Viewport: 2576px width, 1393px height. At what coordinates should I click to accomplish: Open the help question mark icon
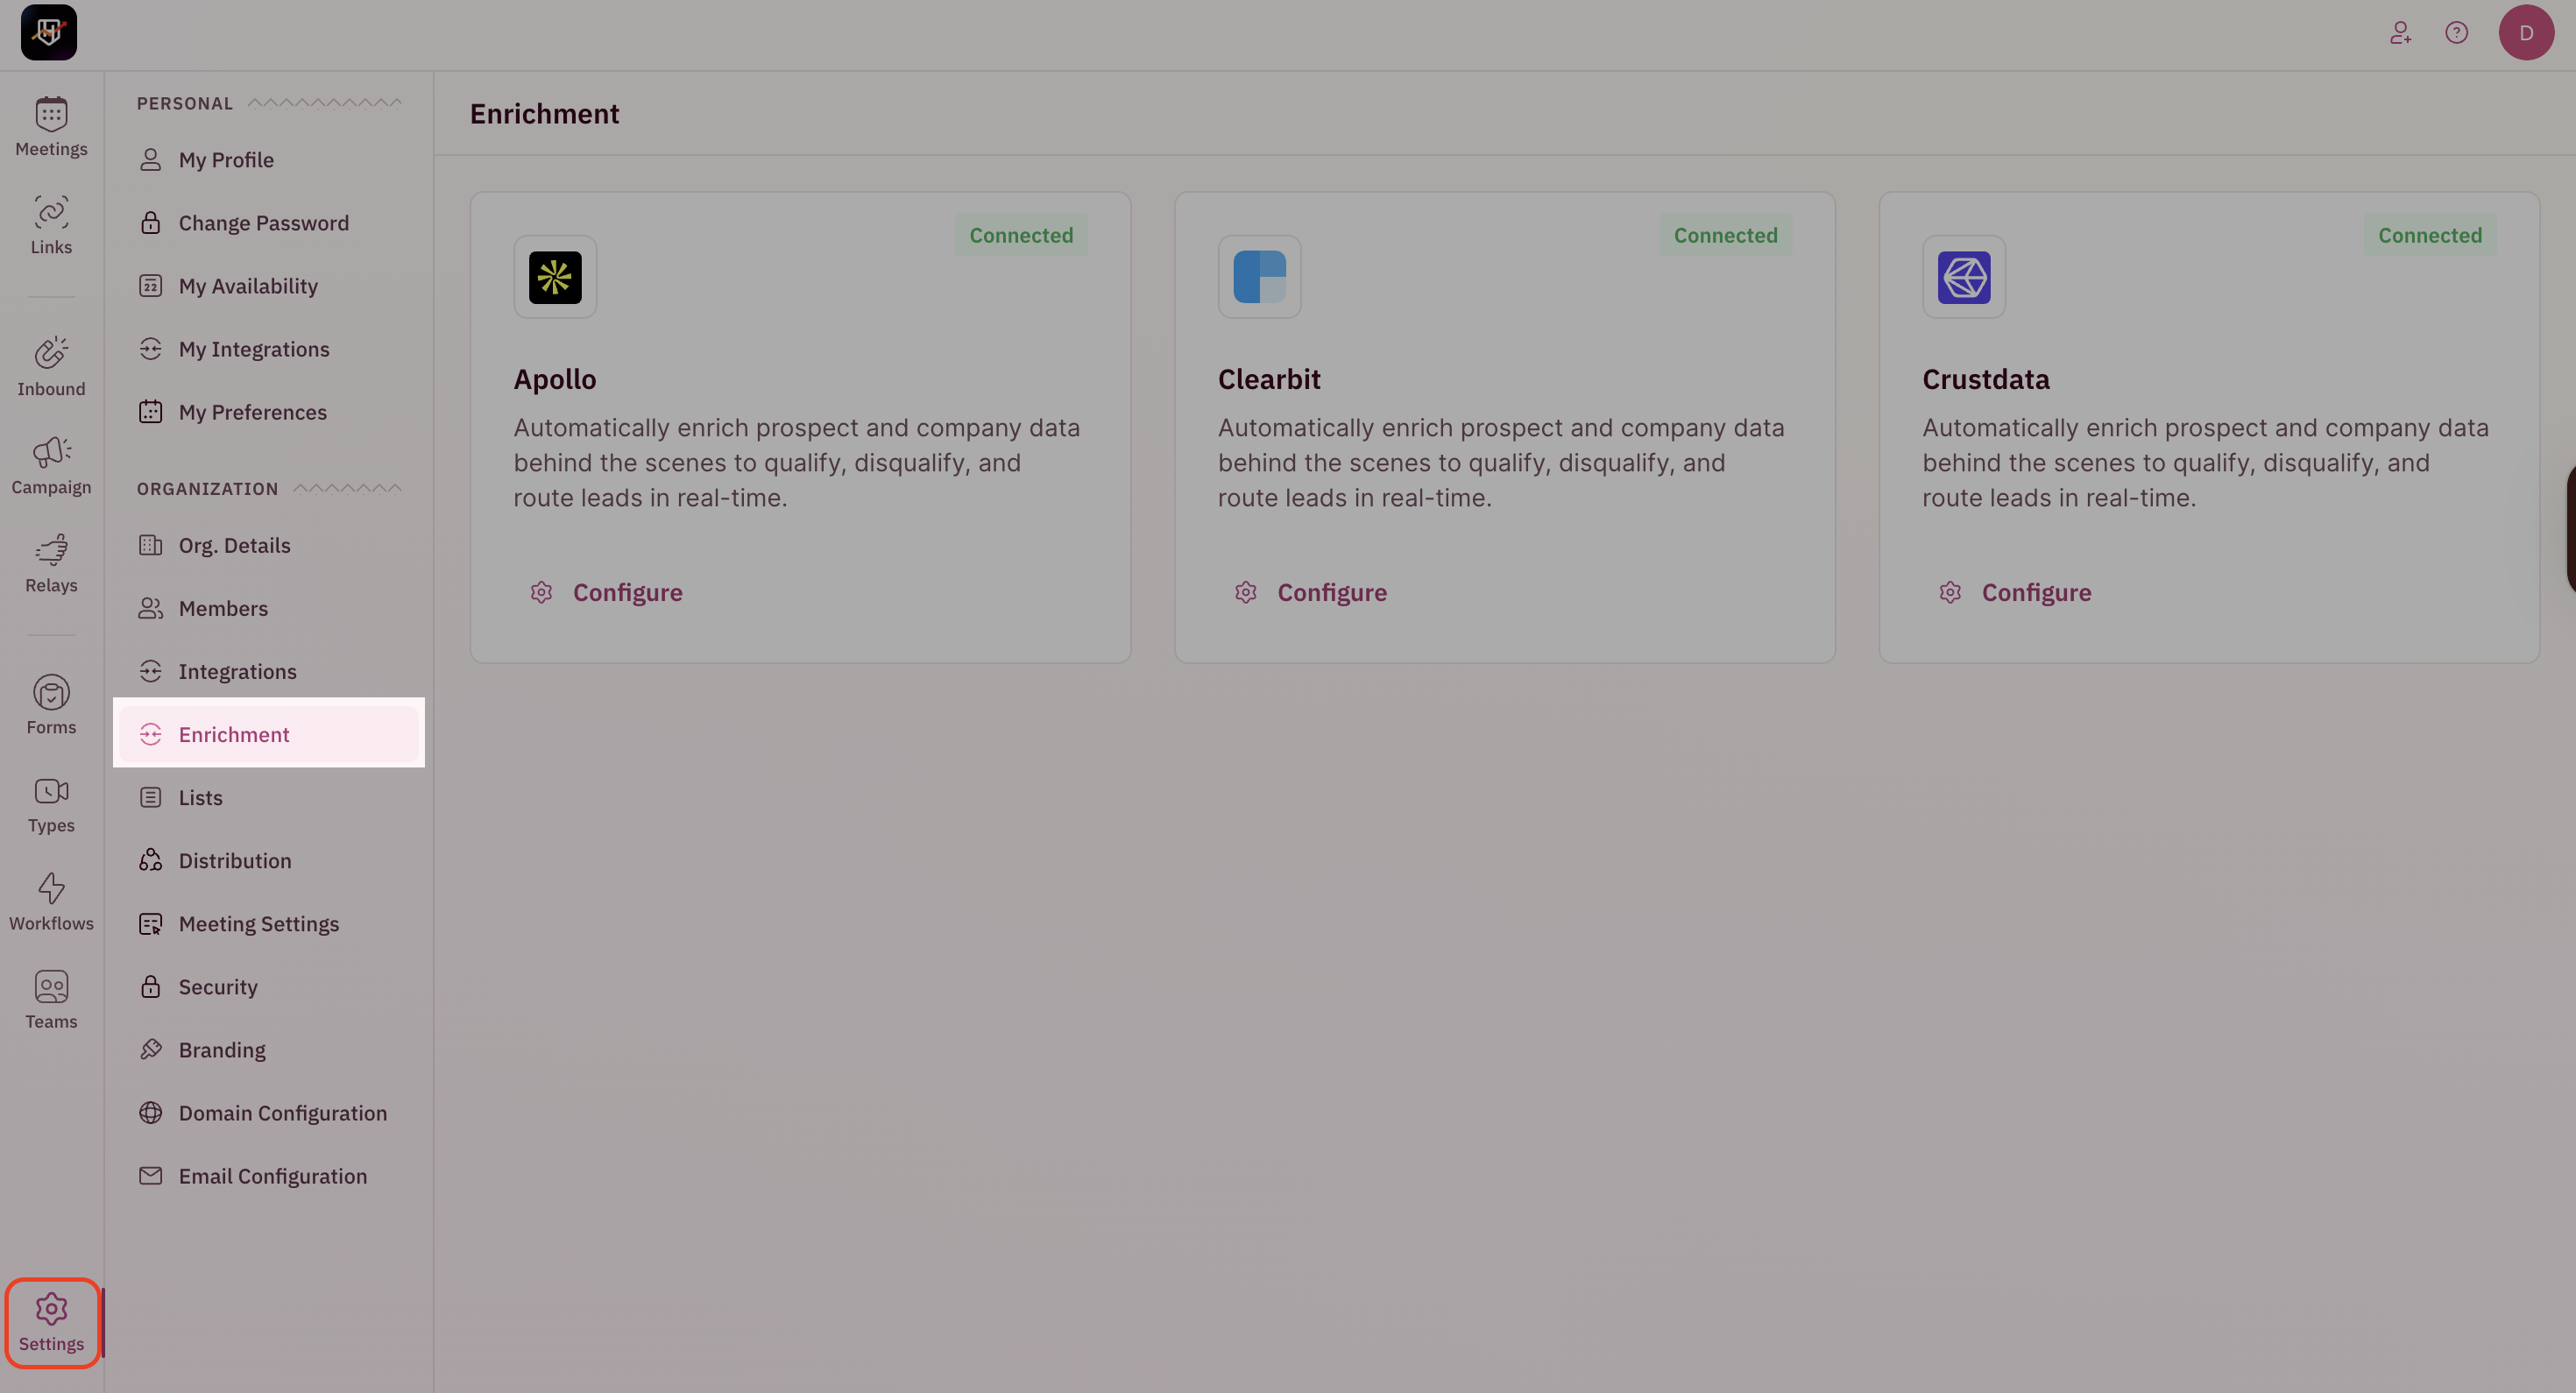(x=2456, y=33)
